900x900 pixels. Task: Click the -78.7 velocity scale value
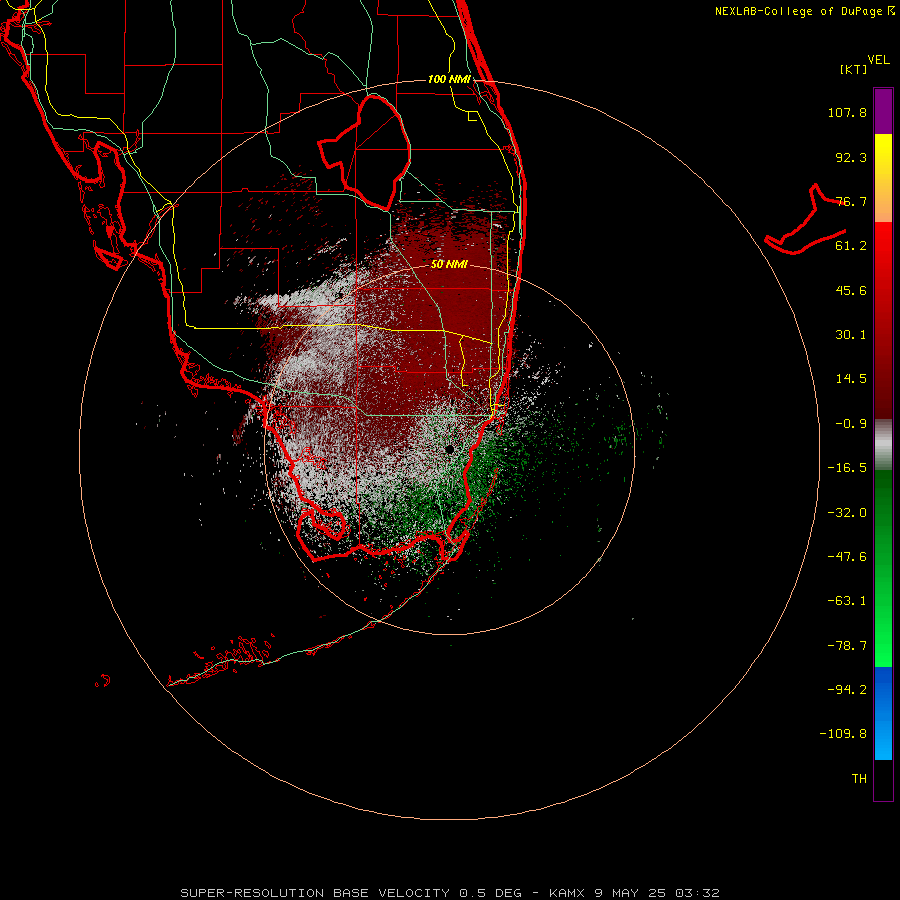pyautogui.click(x=847, y=646)
